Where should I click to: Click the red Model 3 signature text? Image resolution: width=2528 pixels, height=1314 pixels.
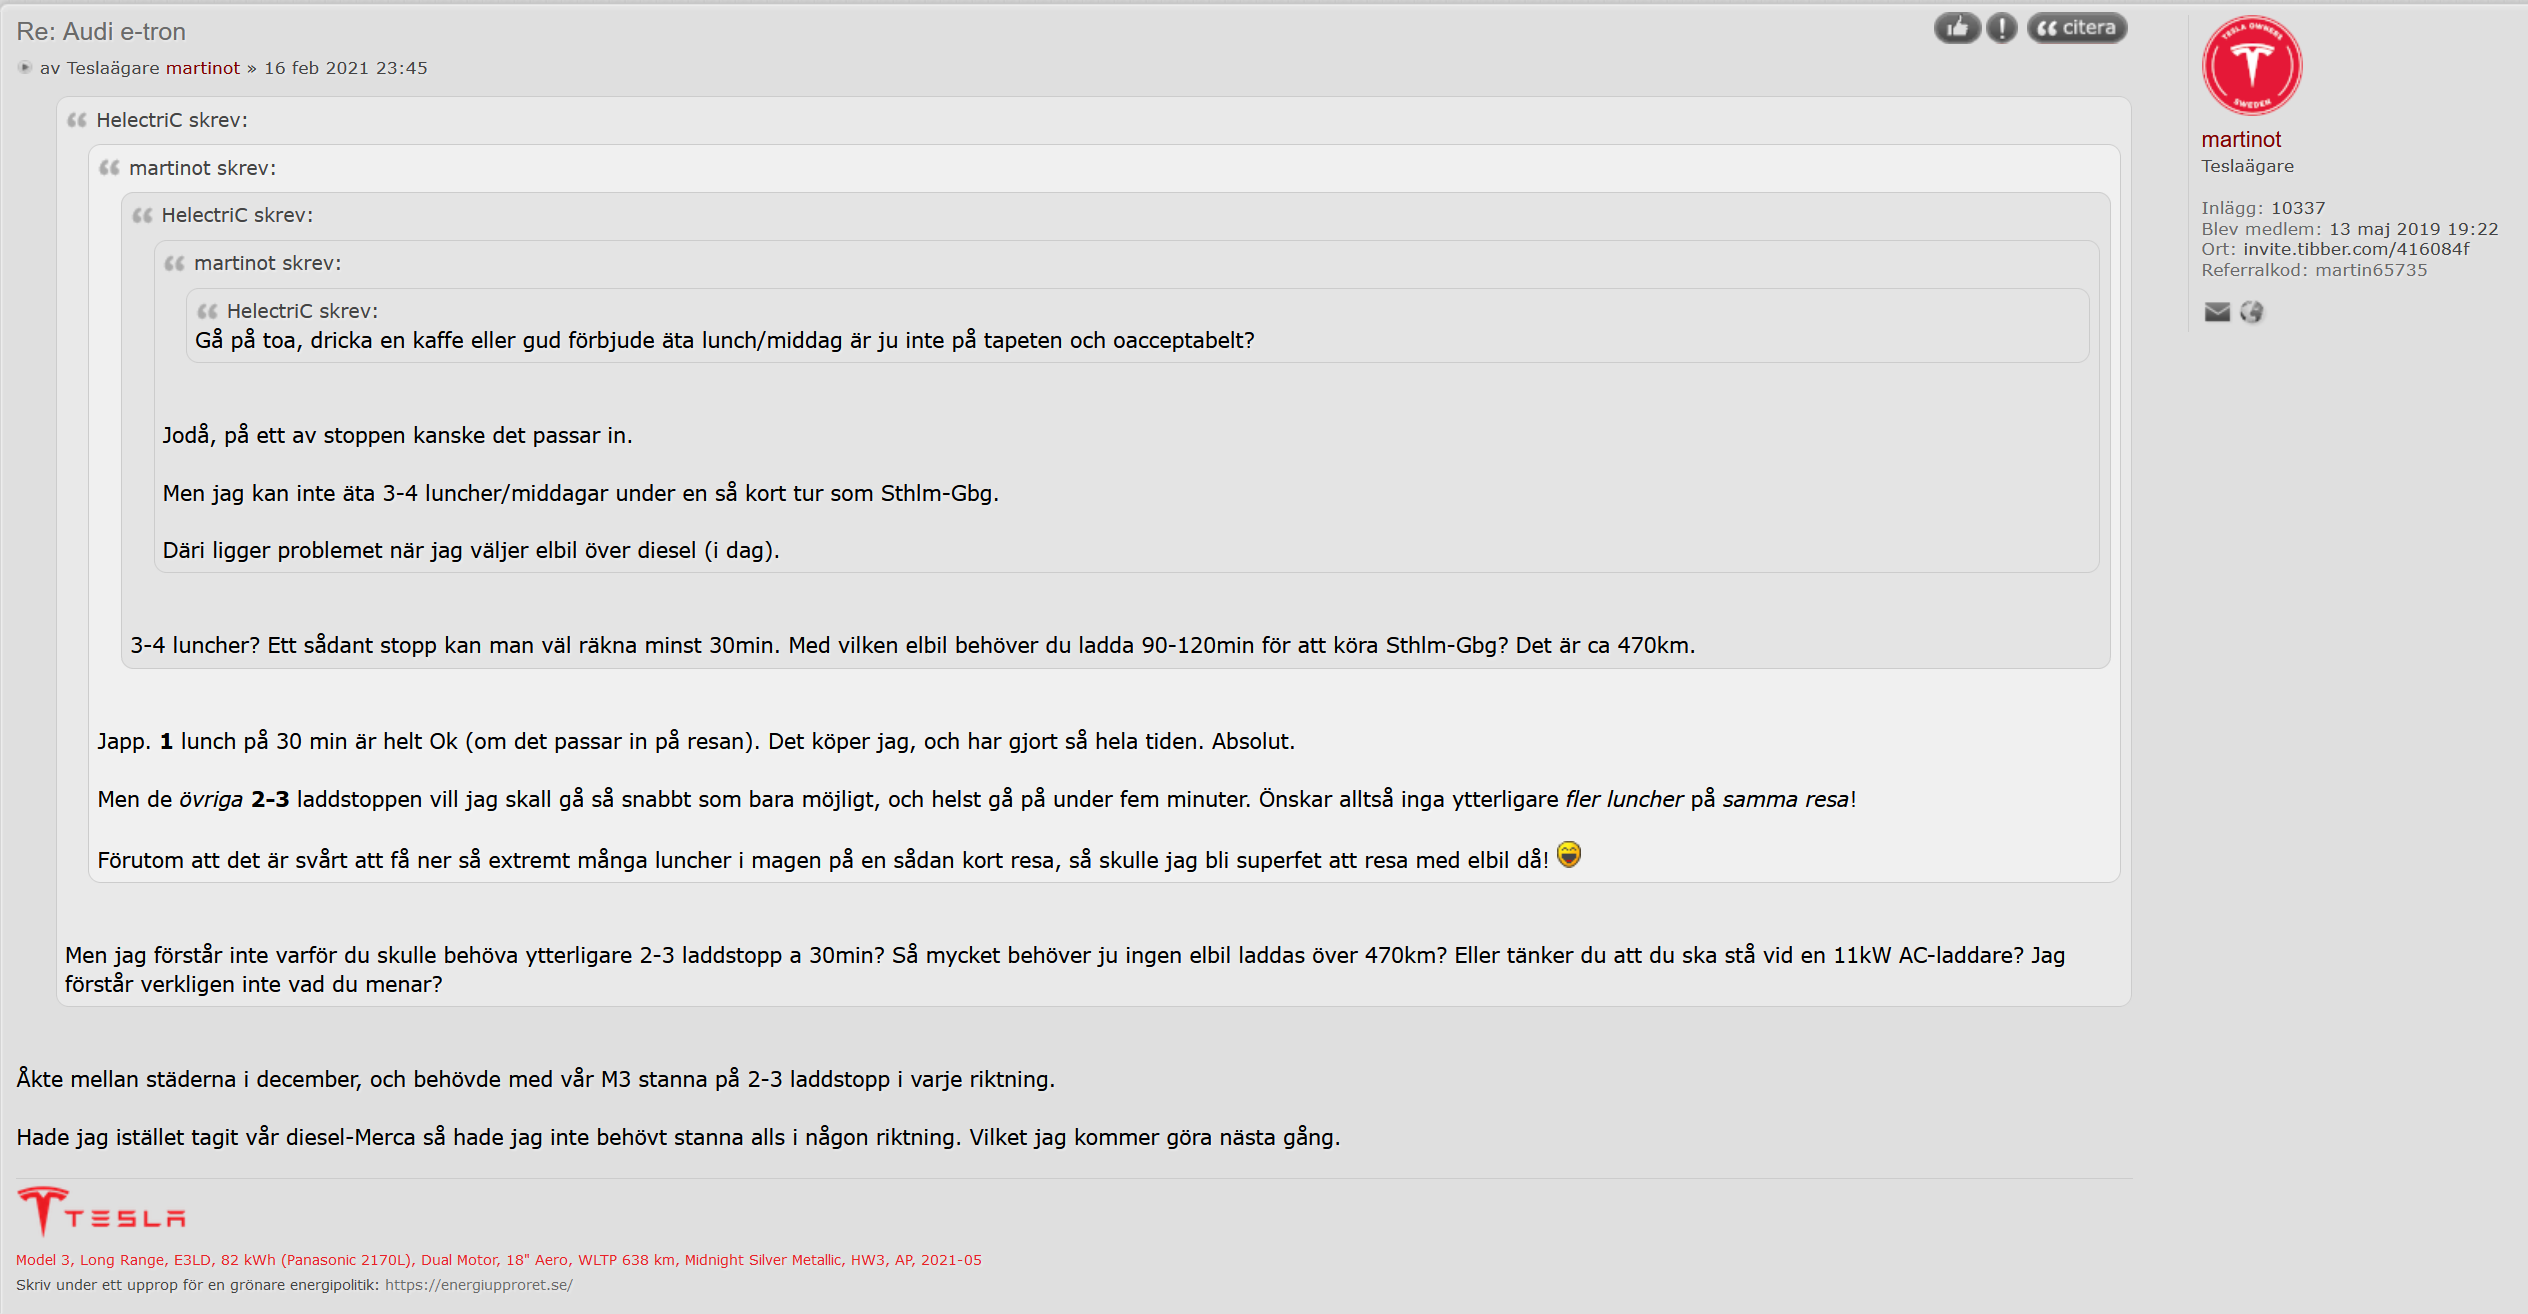498,1260
